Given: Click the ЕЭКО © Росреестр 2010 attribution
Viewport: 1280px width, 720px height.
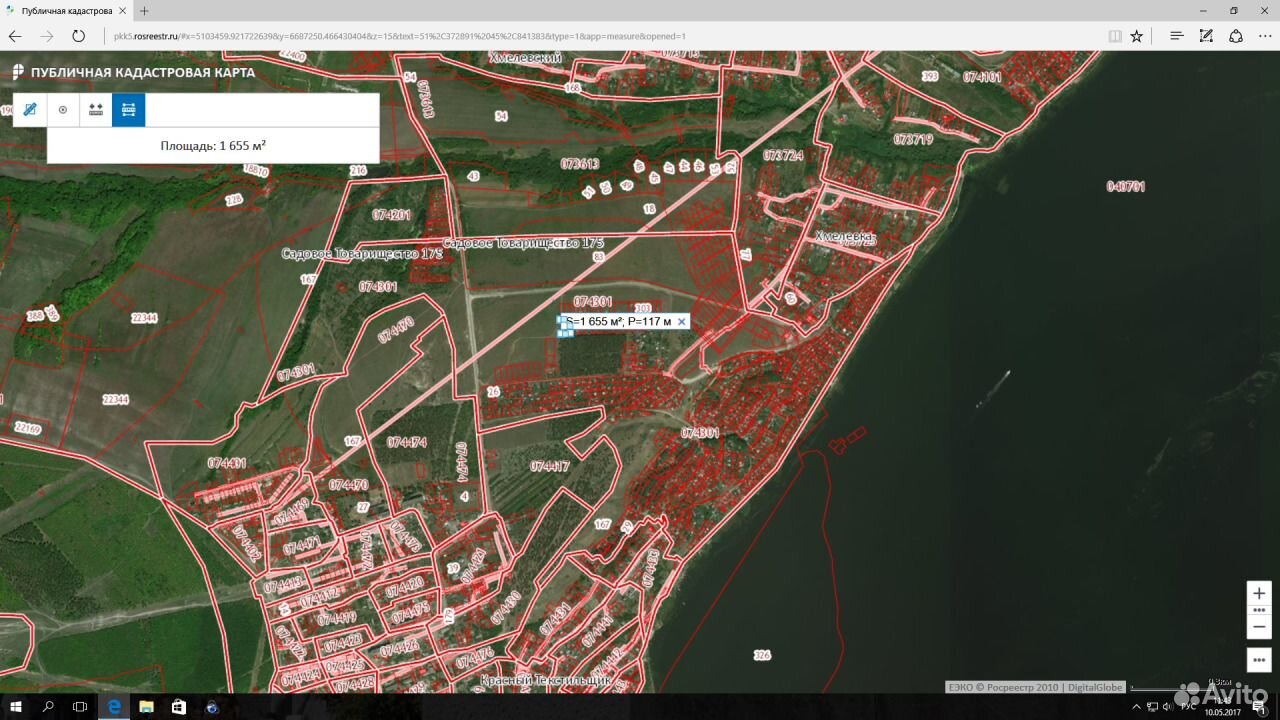Looking at the screenshot, I should point(1003,687).
